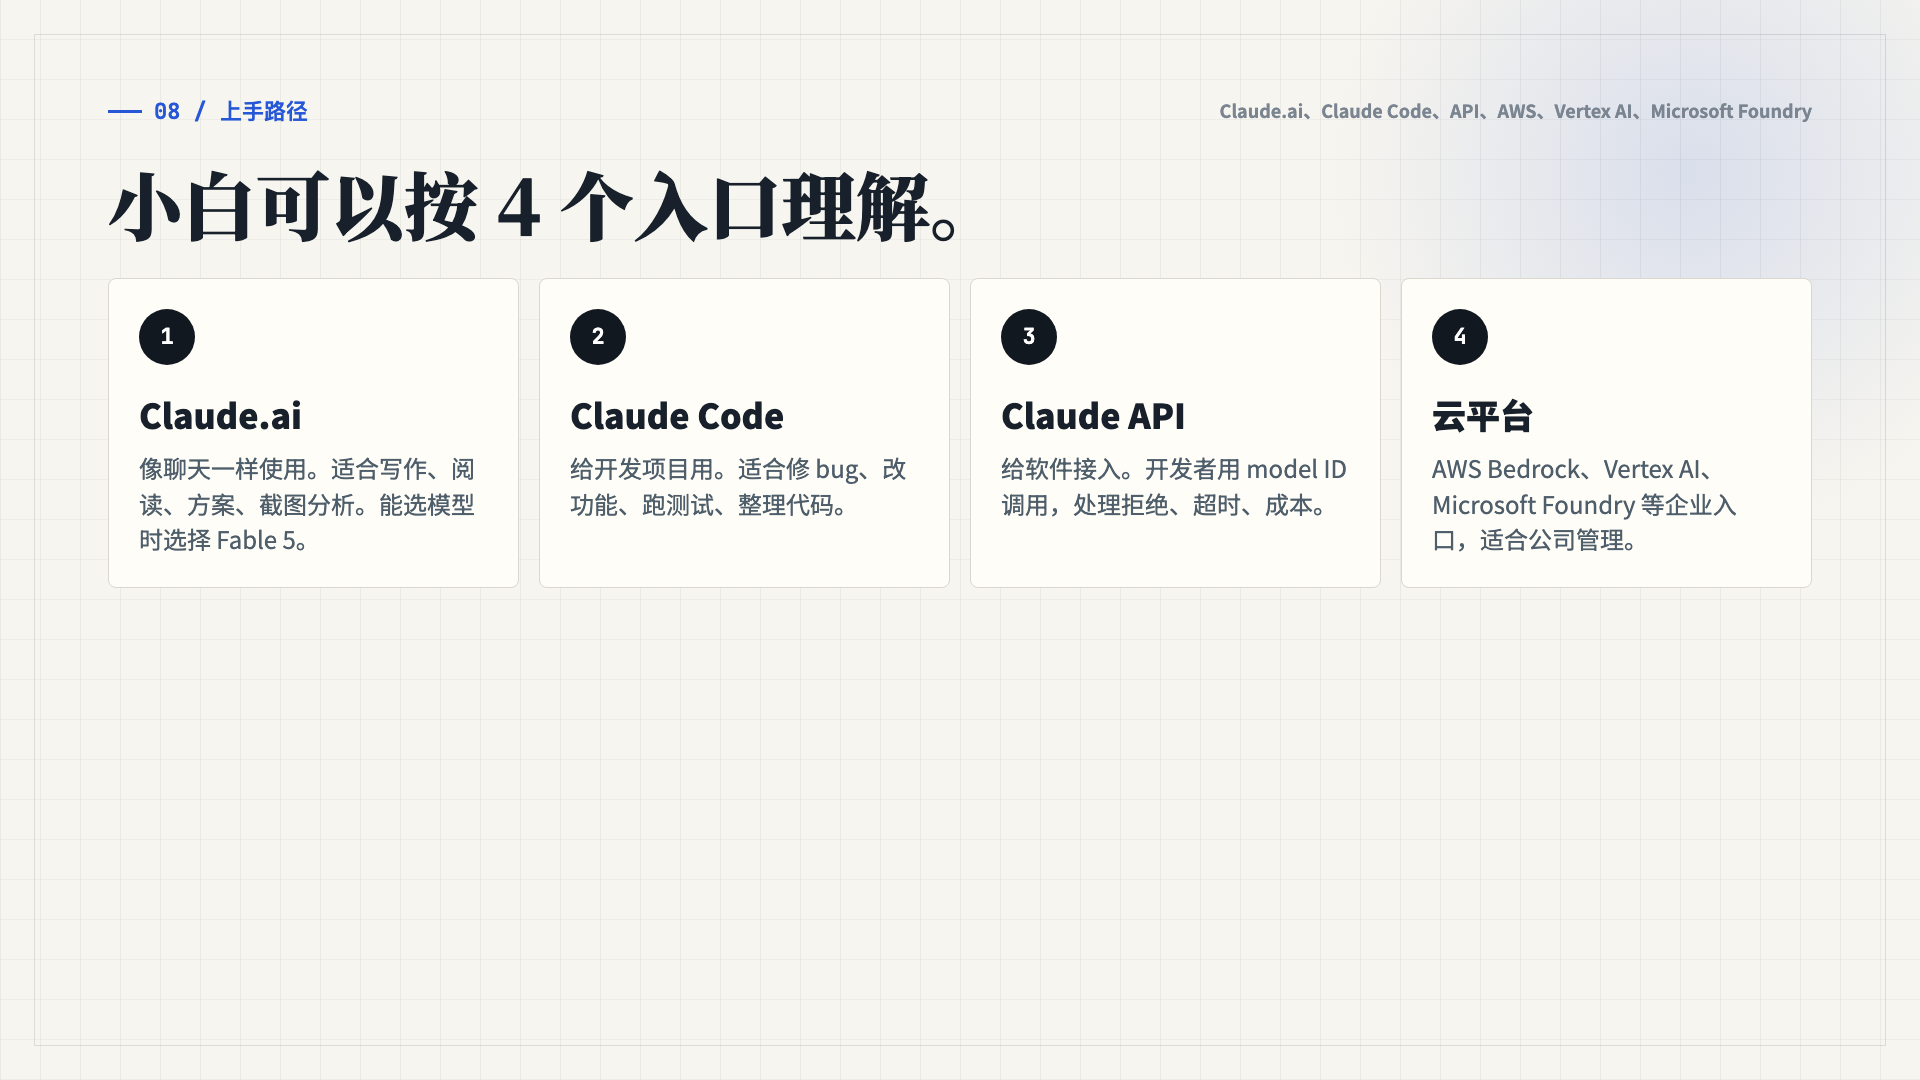1920x1080 pixels.
Task: Click the header text listing Claude.ai through Microsoft Foundry
Action: pyautogui.click(x=1515, y=111)
